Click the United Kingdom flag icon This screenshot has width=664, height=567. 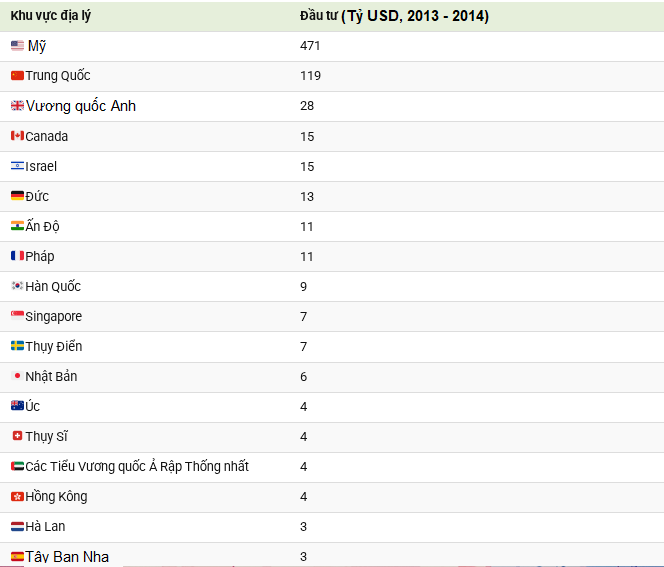click(17, 106)
